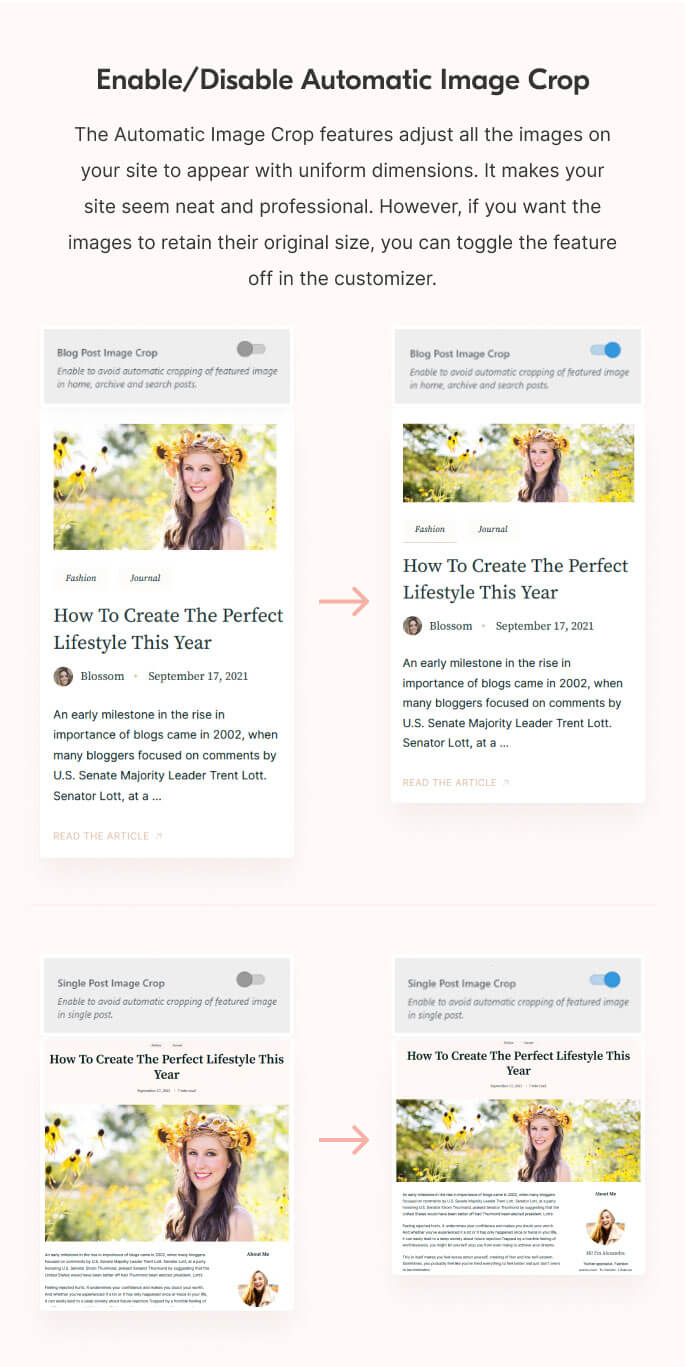Click the pink arrow between blog post cards

[x=343, y=602]
